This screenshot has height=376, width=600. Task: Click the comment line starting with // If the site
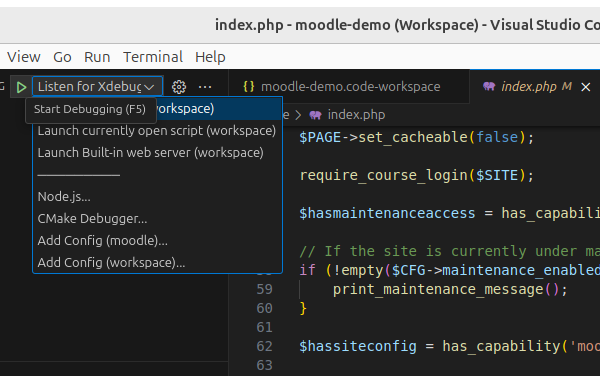[x=450, y=251]
